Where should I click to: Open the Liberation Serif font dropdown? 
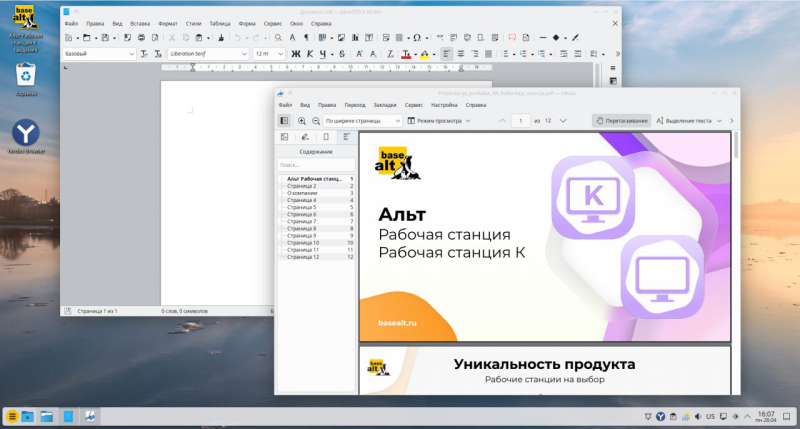click(x=243, y=53)
